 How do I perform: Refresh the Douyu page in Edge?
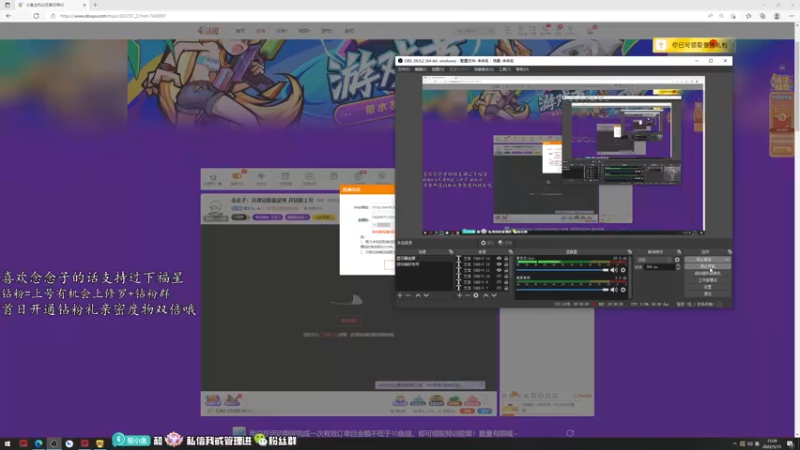click(36, 16)
